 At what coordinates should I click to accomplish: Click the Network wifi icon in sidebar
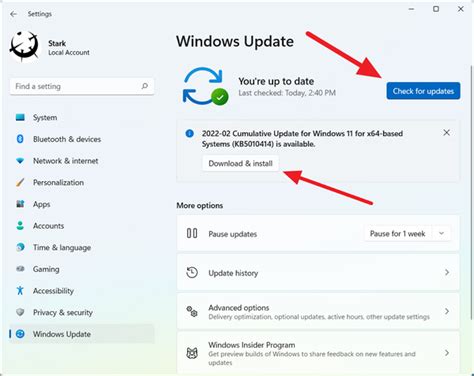tap(20, 161)
